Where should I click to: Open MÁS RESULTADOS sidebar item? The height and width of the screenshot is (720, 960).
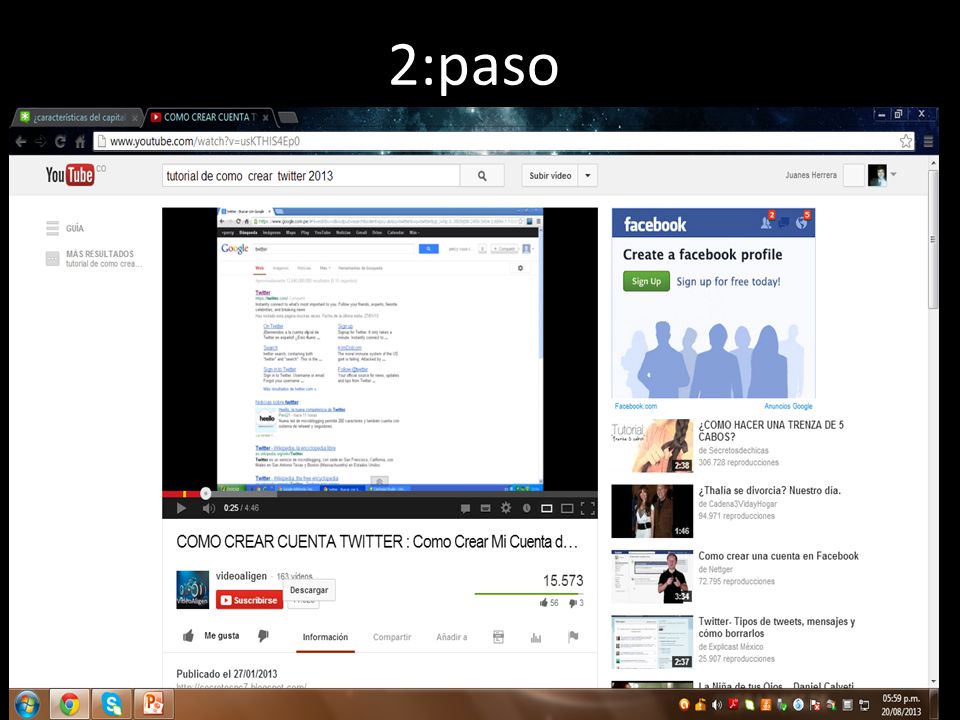coord(94,258)
